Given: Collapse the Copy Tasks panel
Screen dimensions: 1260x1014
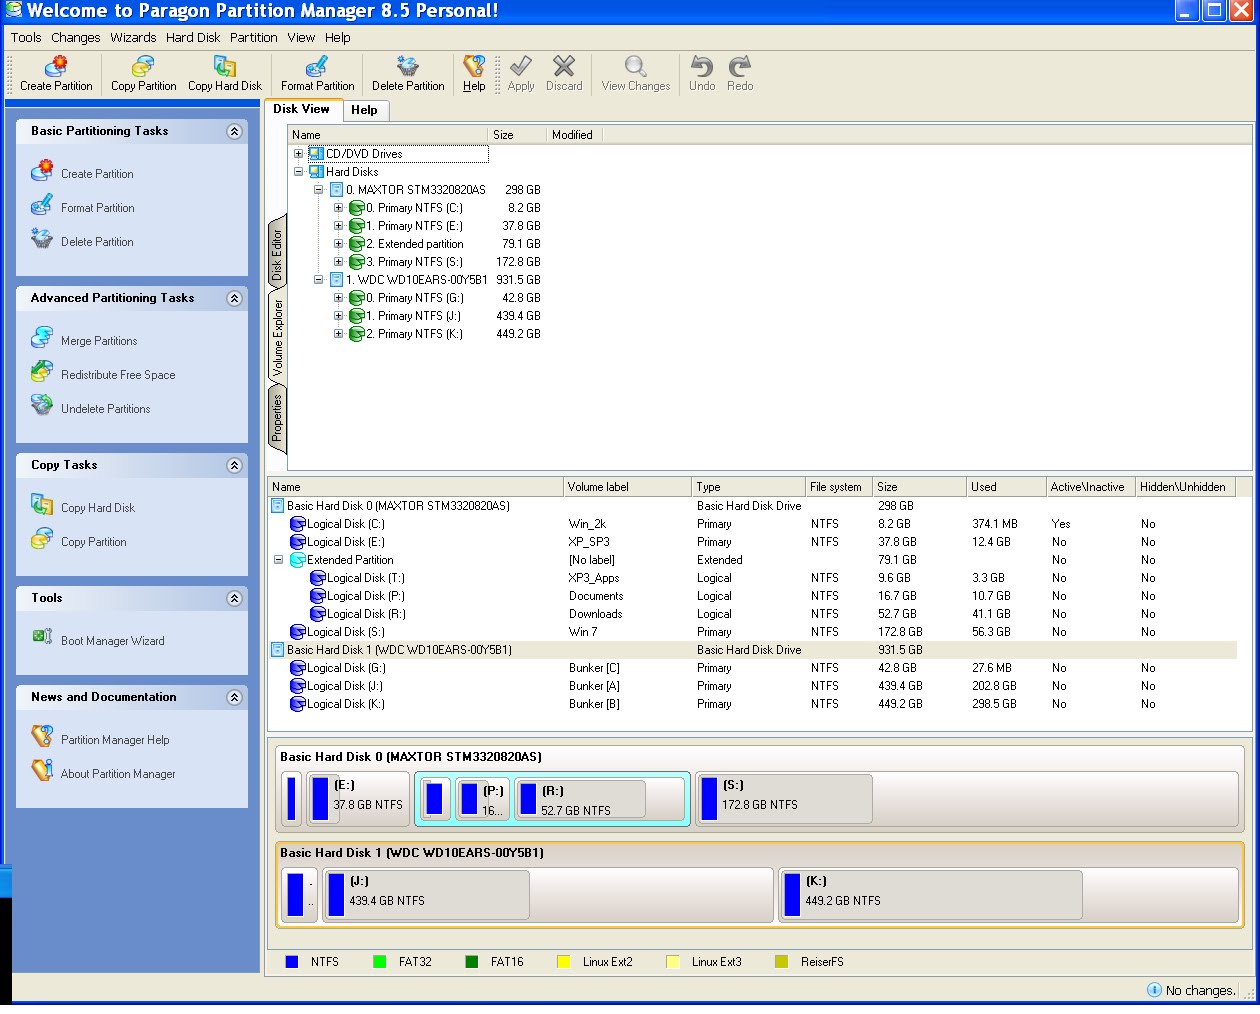Looking at the screenshot, I should [234, 465].
